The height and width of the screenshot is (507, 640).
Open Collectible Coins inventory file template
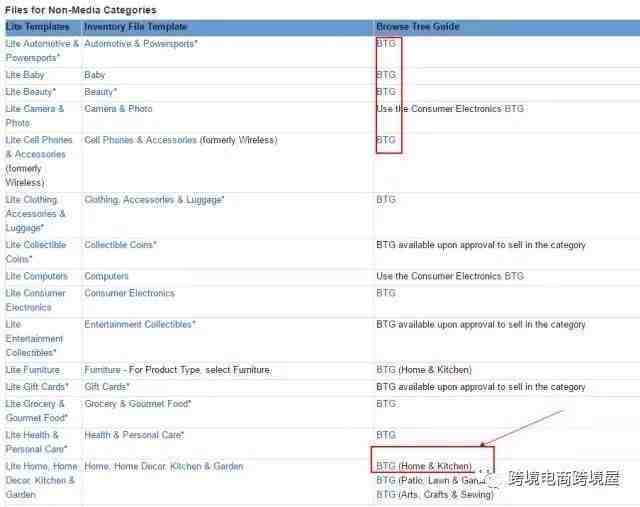pyautogui.click(x=120, y=245)
